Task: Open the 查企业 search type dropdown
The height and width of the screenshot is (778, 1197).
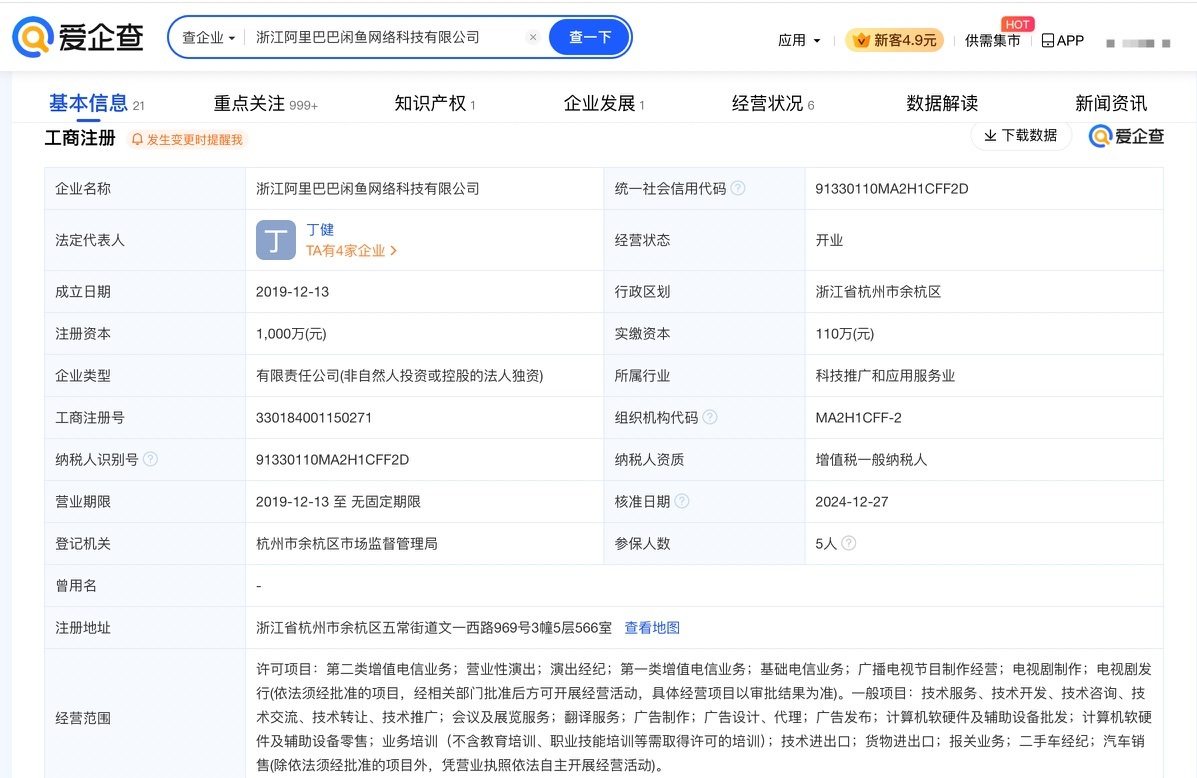Action: (x=208, y=38)
